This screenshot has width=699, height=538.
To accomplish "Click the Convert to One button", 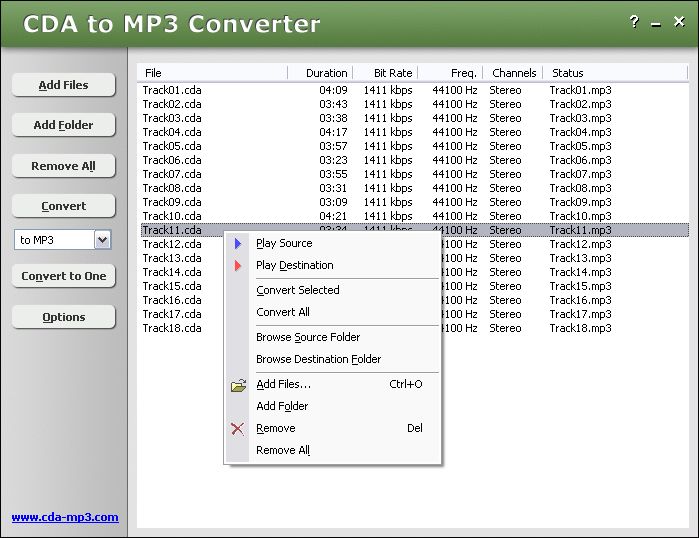I will point(63,276).
